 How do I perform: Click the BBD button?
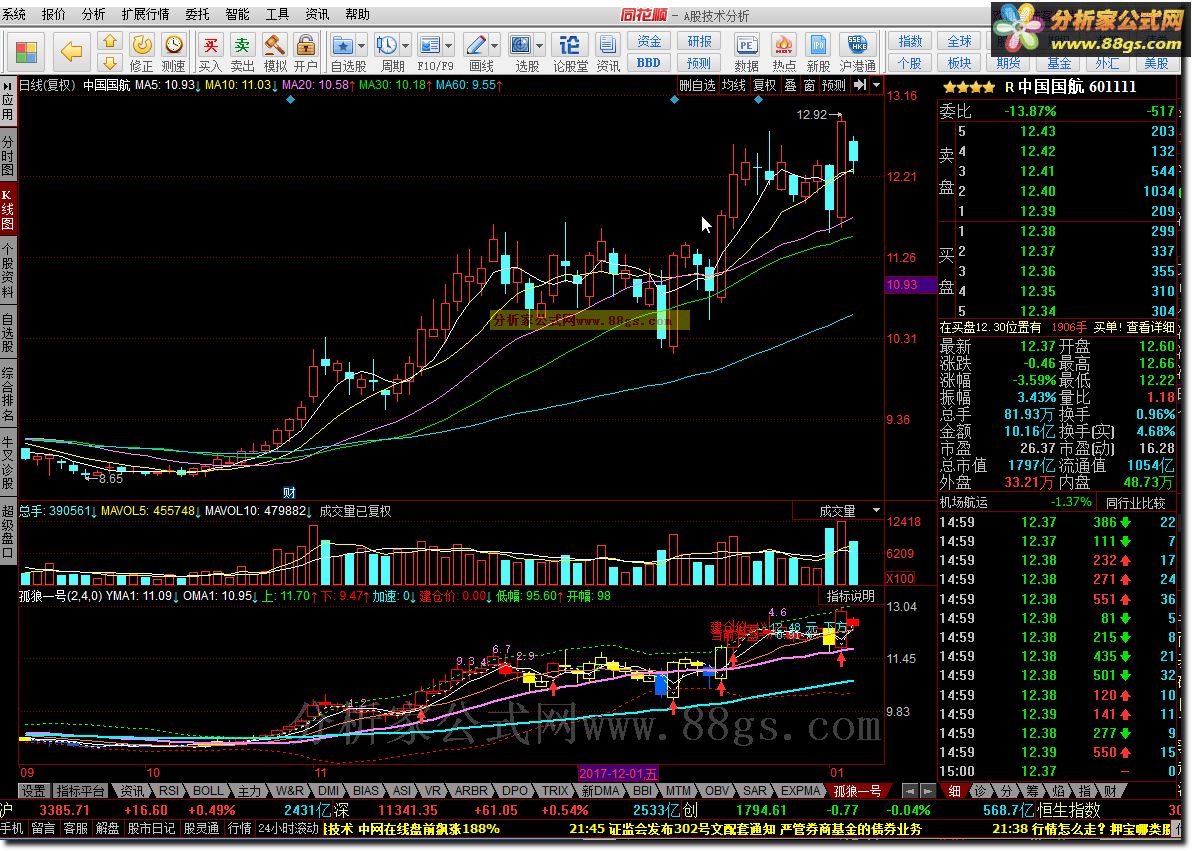(x=649, y=62)
